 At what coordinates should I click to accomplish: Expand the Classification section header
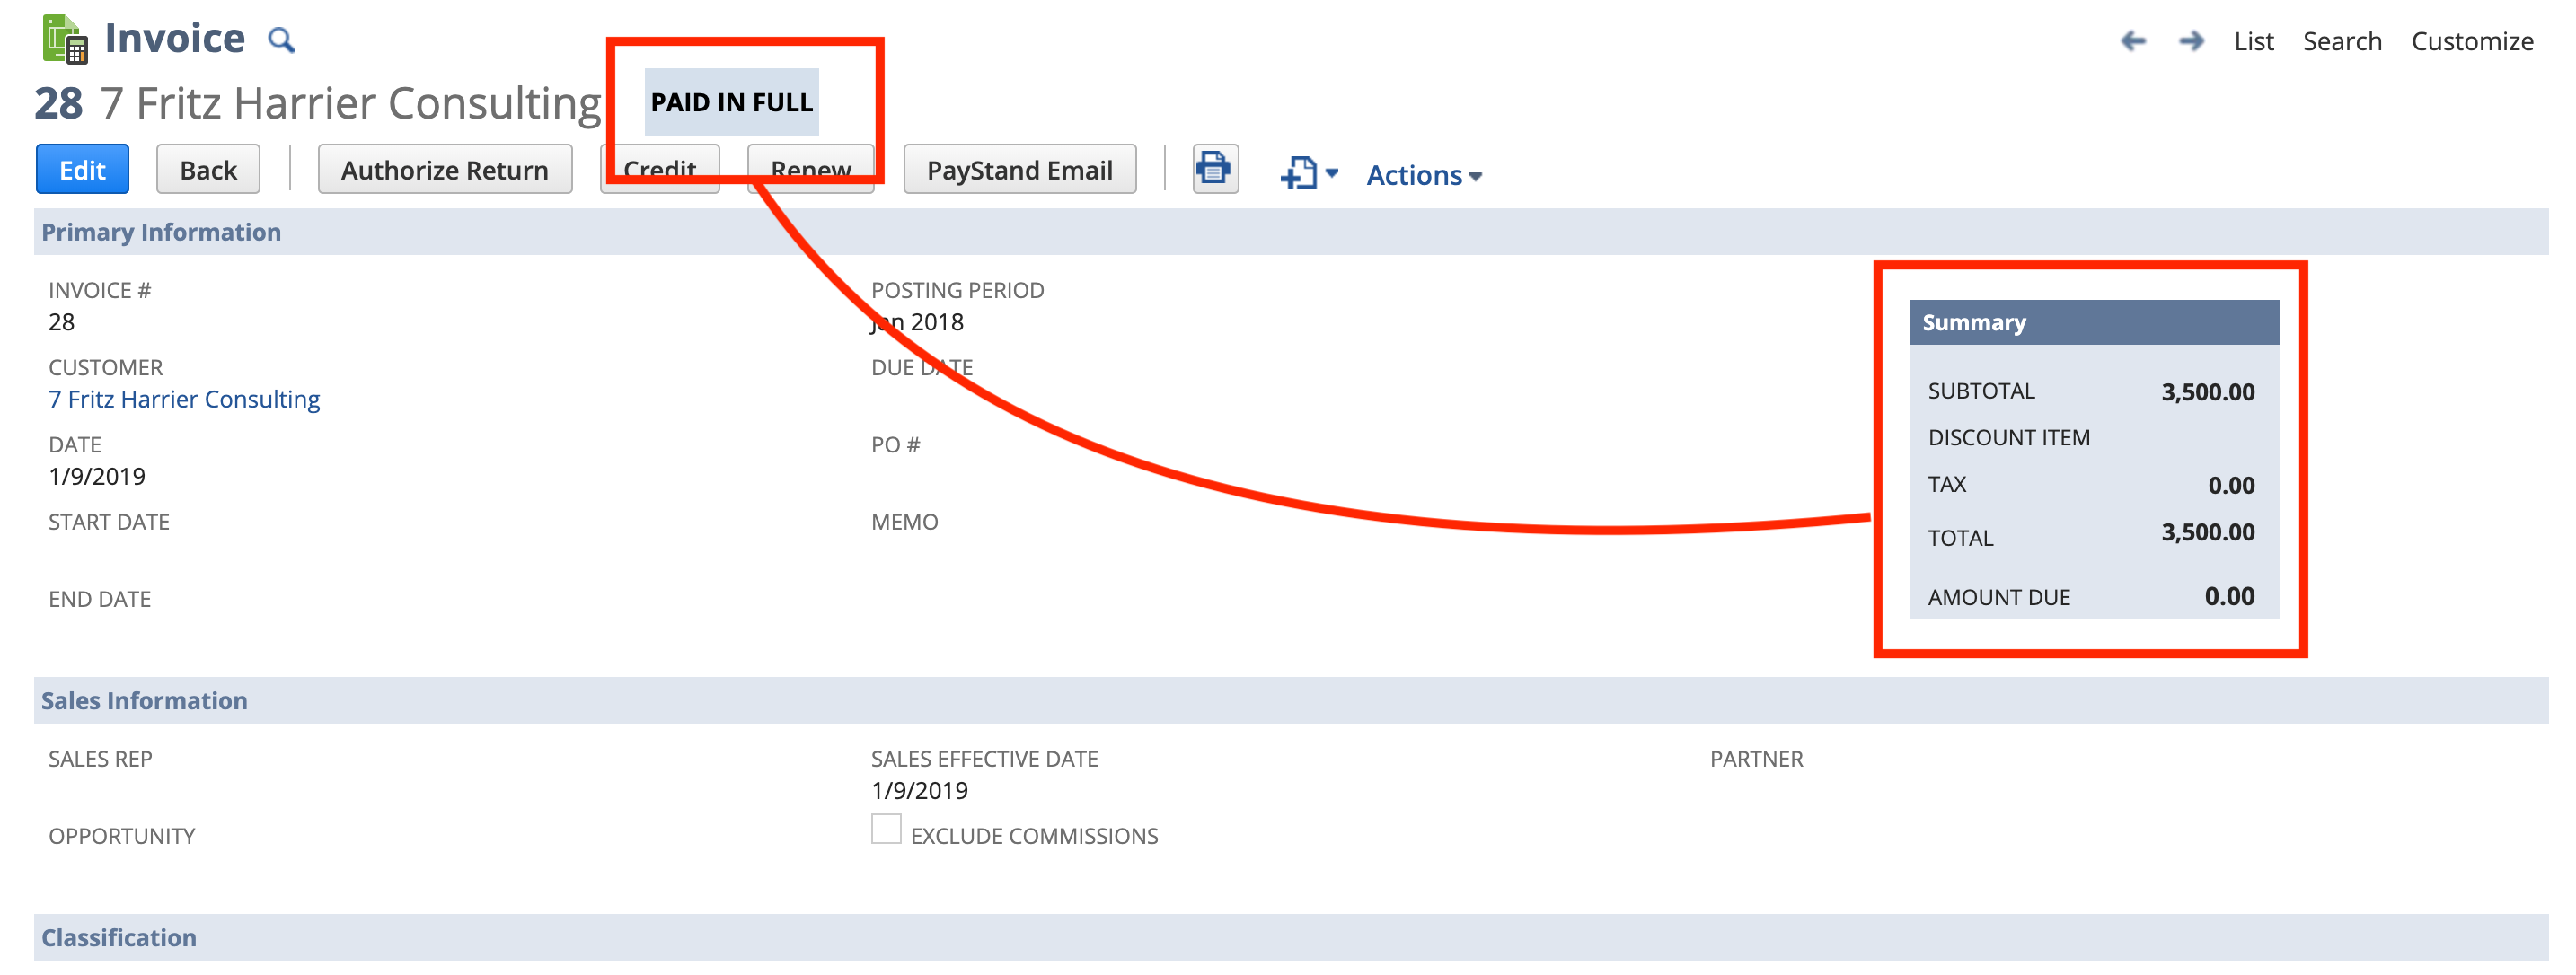pos(119,937)
